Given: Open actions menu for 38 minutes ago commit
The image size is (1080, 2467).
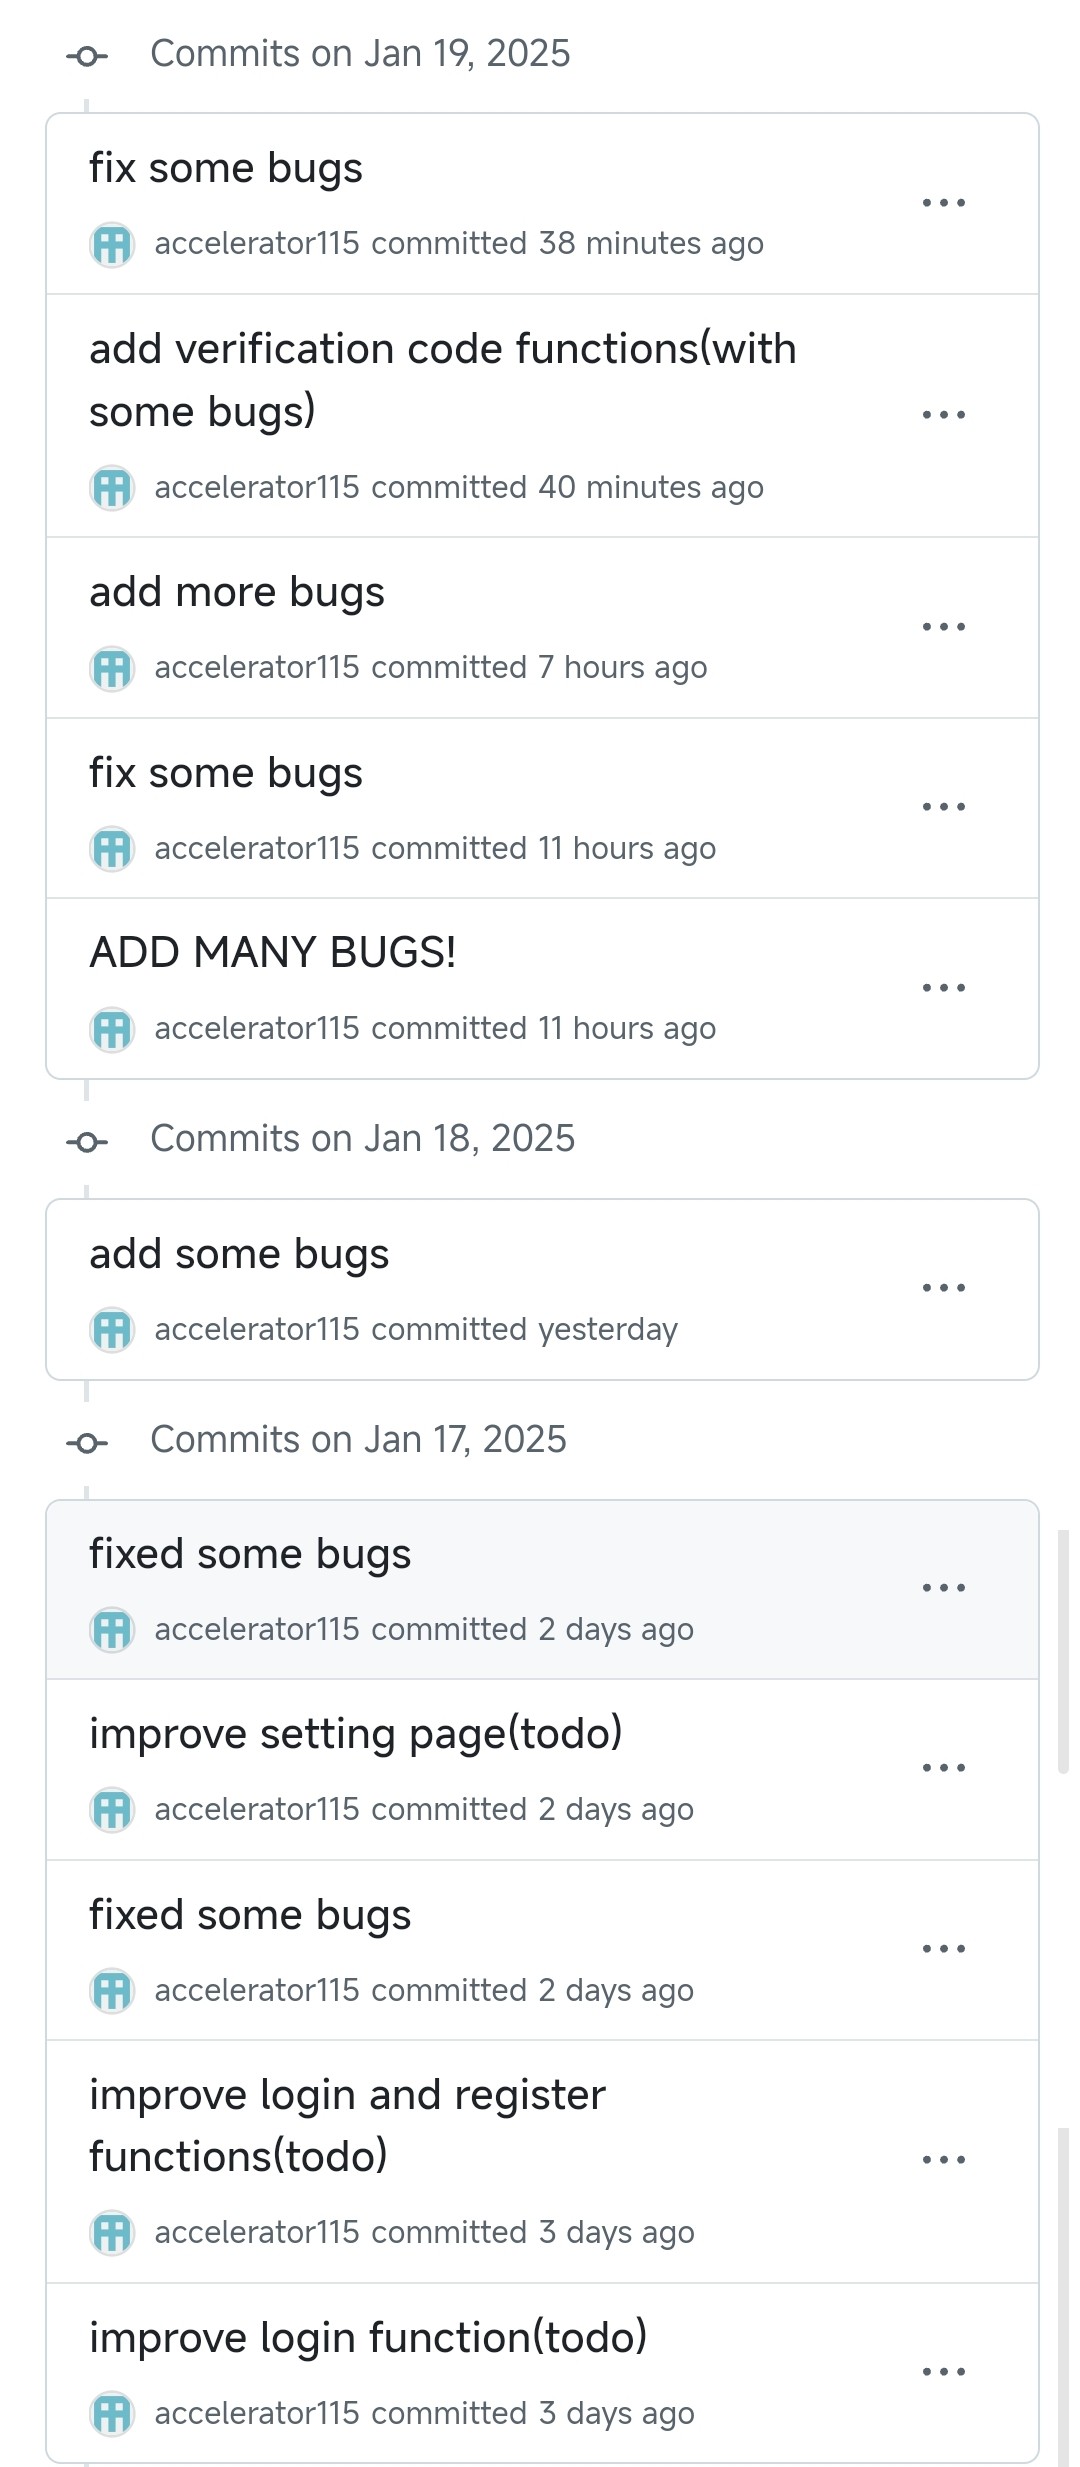Looking at the screenshot, I should click(943, 203).
